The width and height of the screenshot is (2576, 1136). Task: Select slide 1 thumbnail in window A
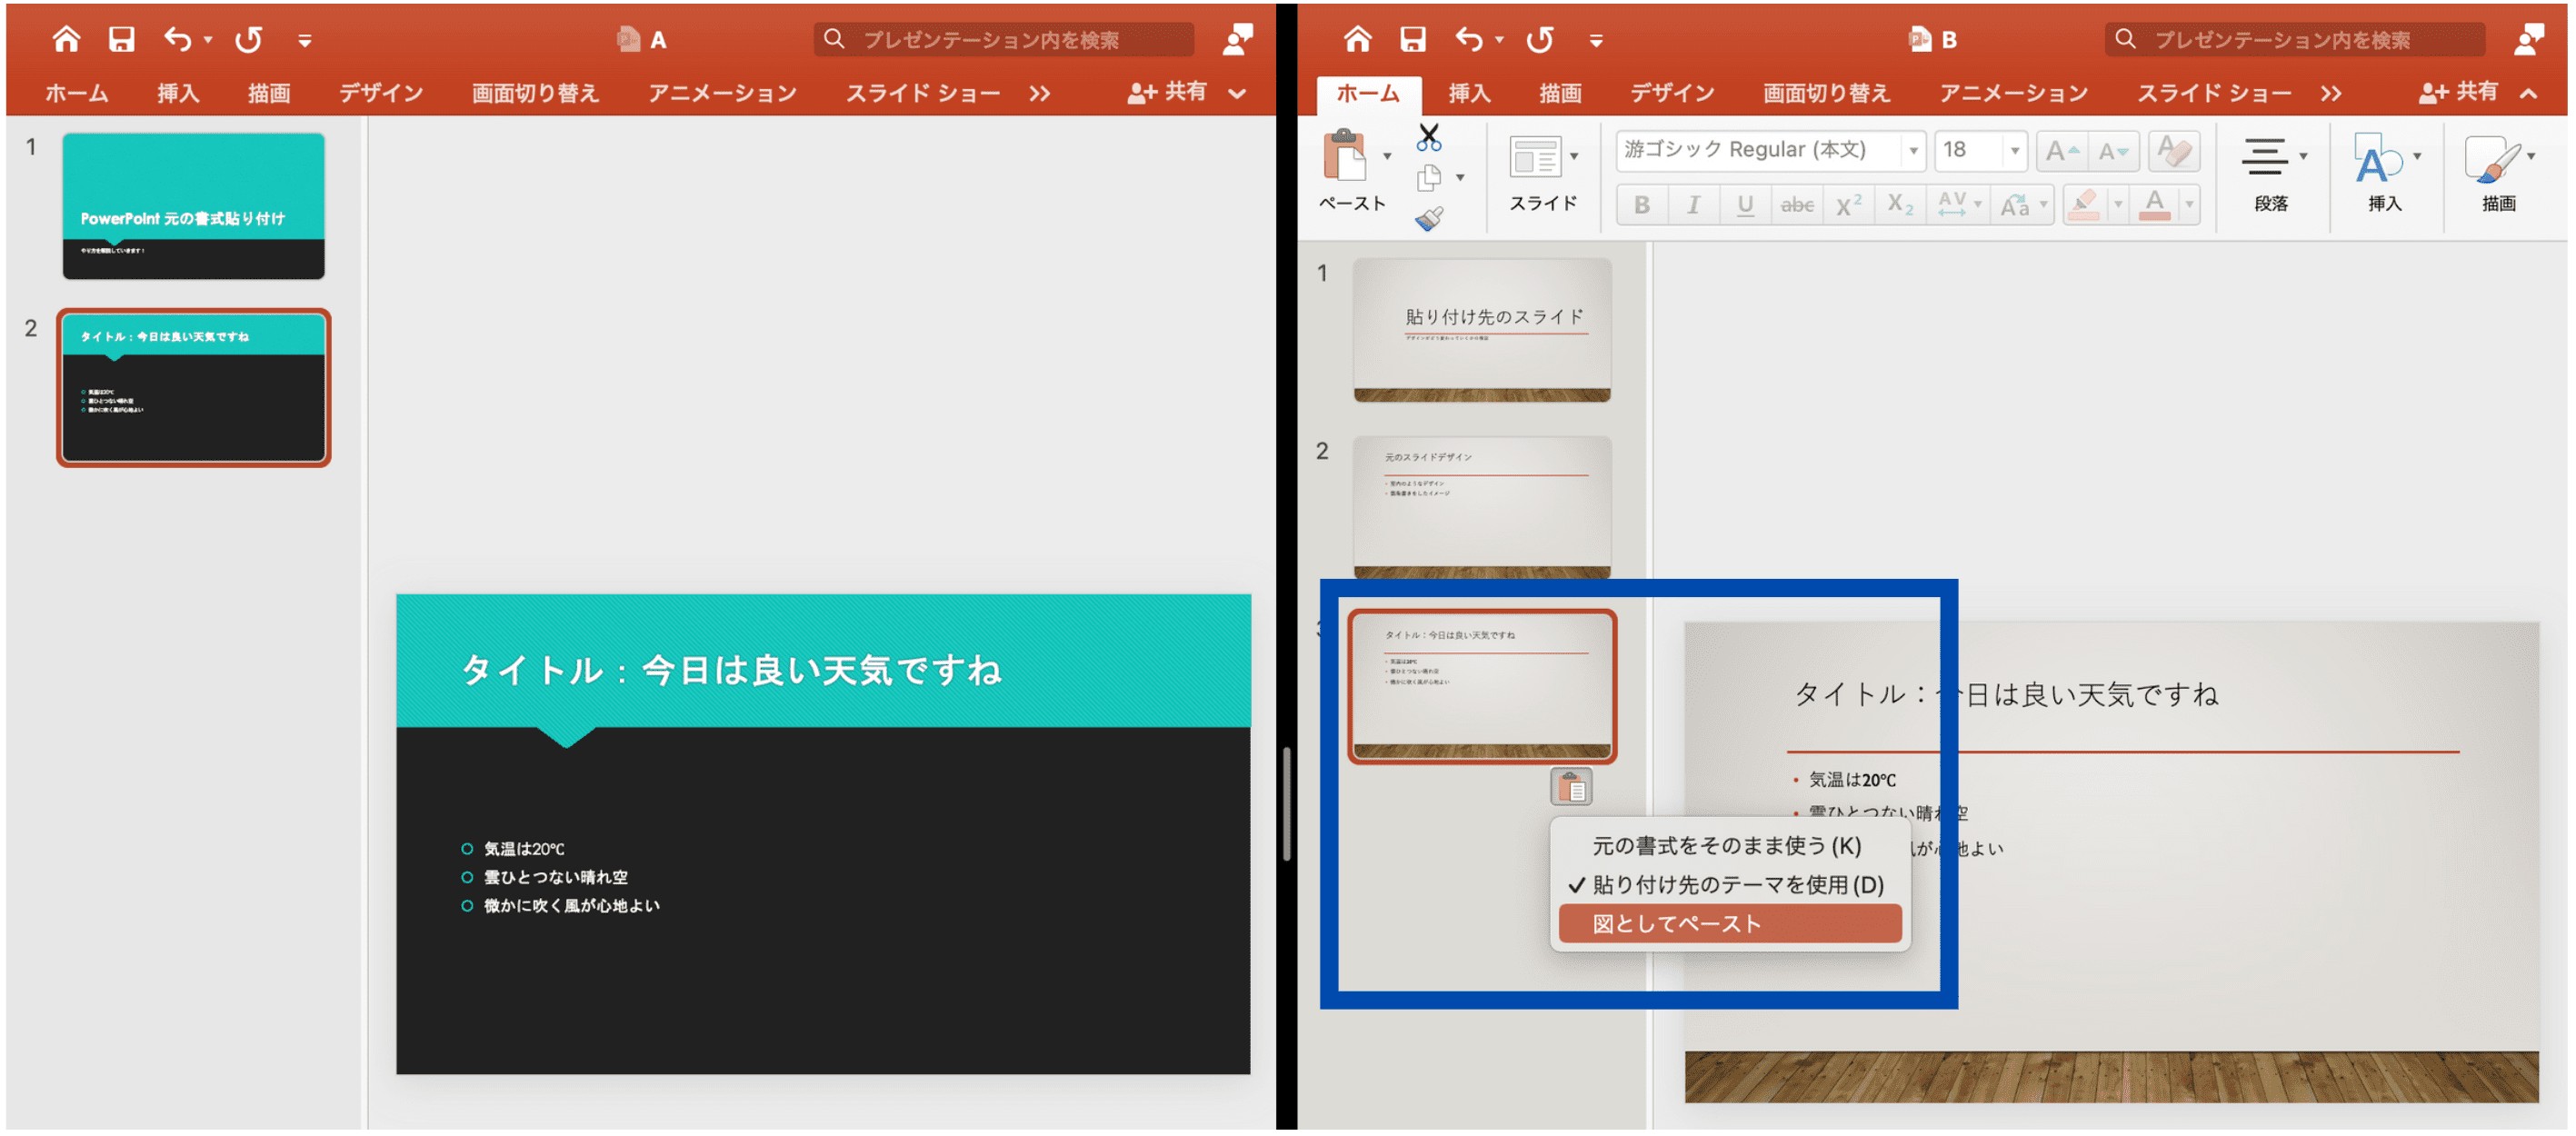pyautogui.click(x=193, y=206)
